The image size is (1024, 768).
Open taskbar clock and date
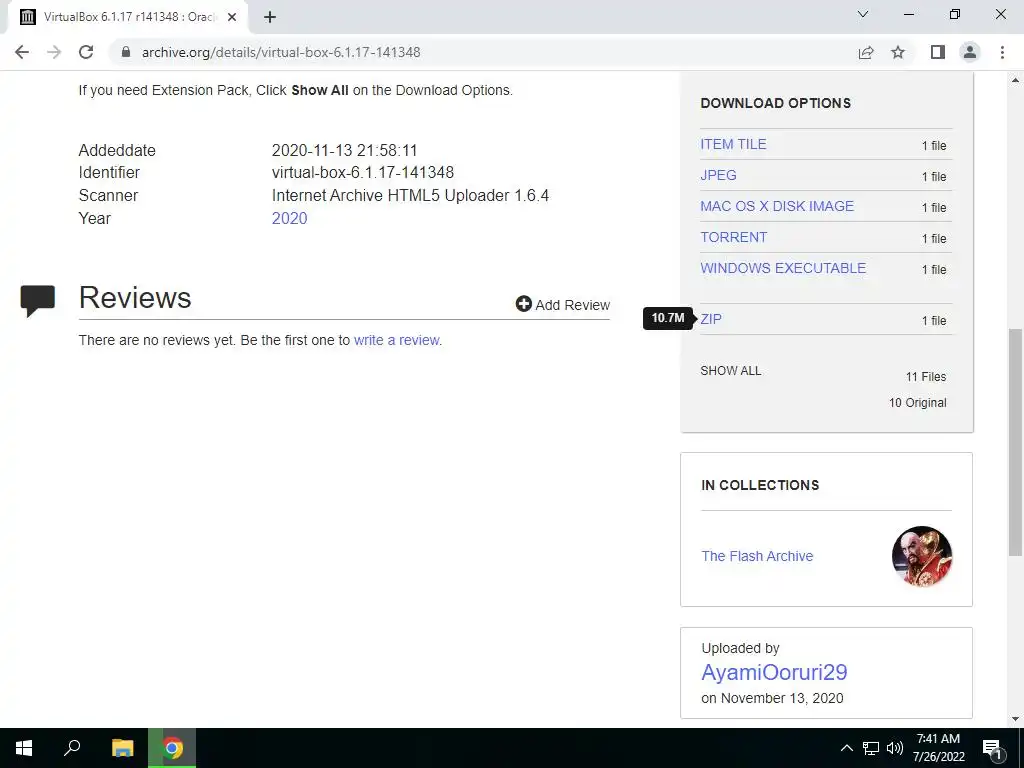pyautogui.click(x=938, y=748)
